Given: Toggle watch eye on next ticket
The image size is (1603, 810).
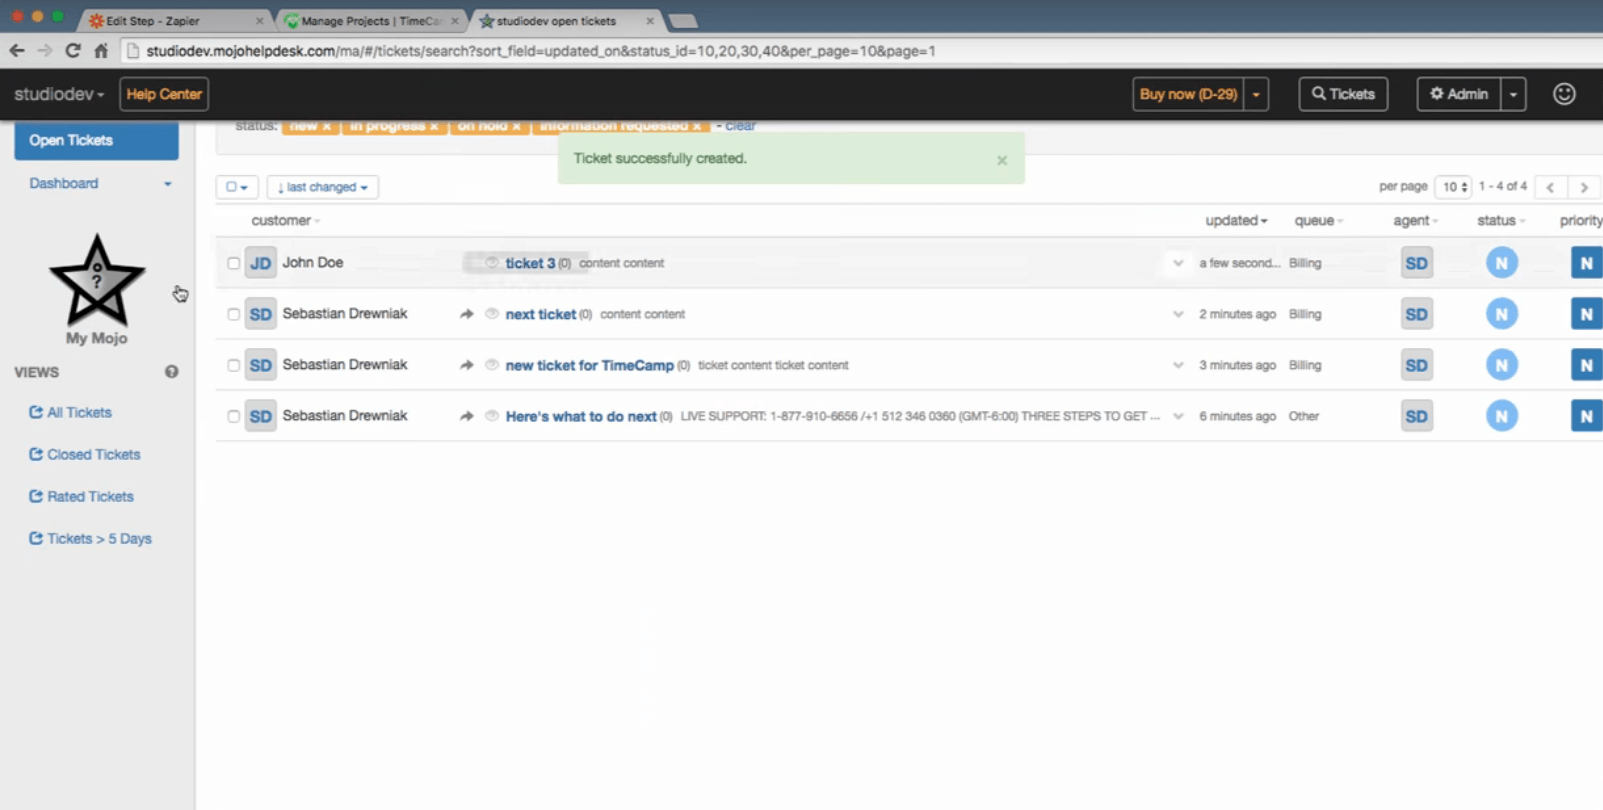Looking at the screenshot, I should (491, 314).
